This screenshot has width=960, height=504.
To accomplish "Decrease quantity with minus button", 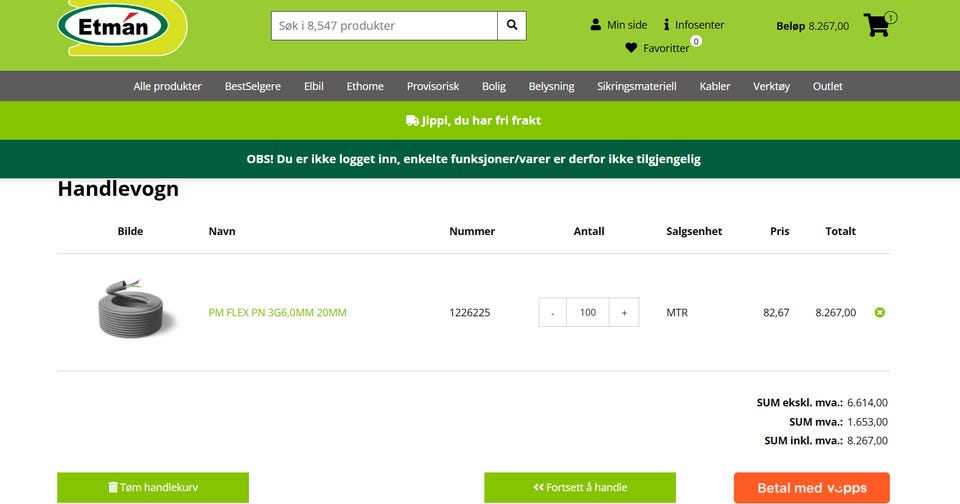I will 552,312.
